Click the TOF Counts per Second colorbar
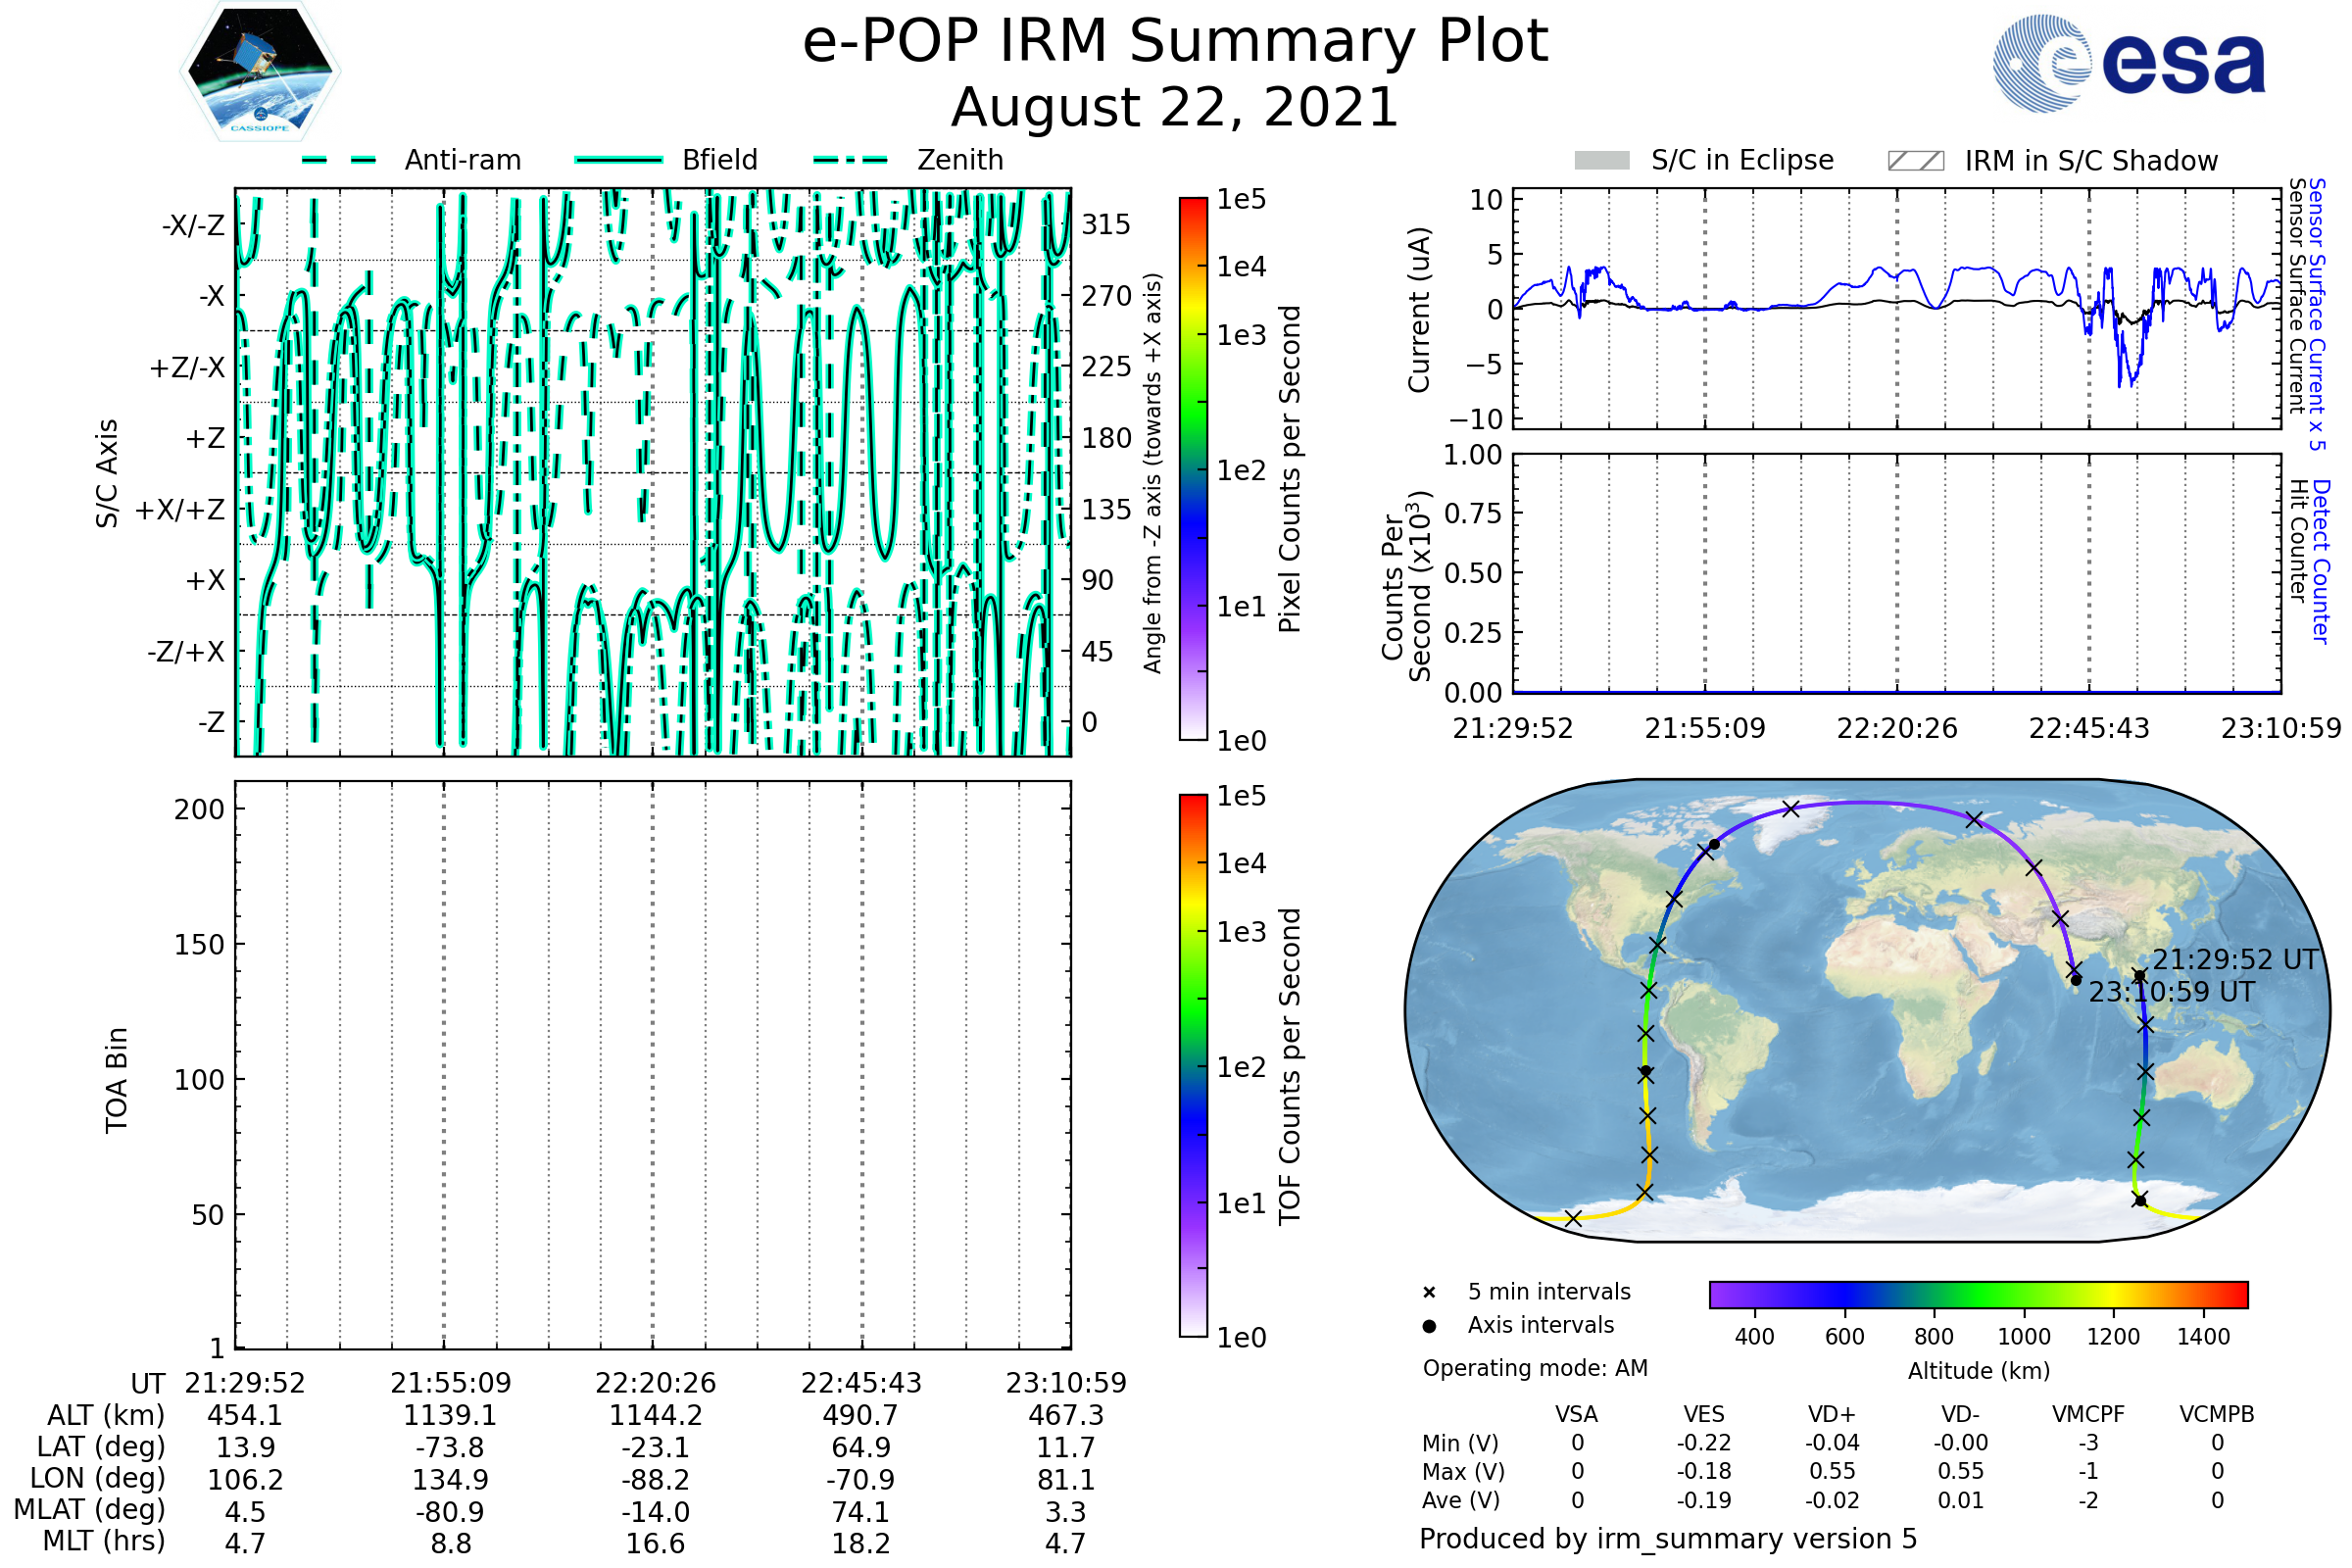The image size is (2352, 1568). point(1193,1066)
